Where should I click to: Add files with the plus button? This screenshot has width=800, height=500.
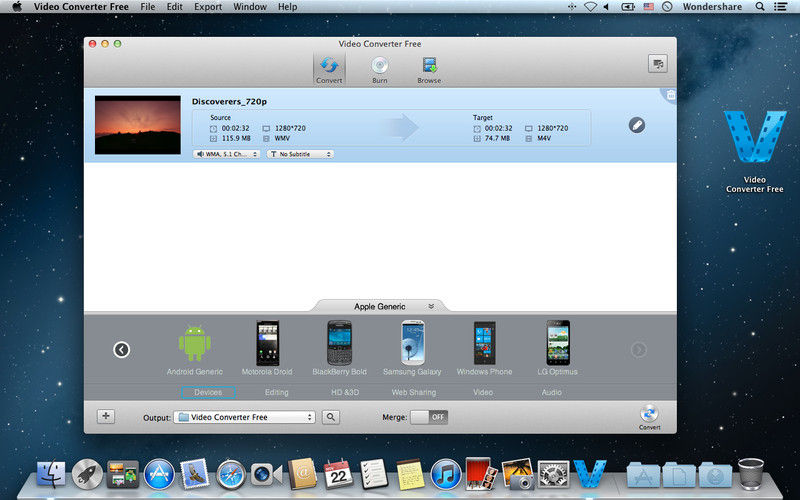(x=106, y=416)
